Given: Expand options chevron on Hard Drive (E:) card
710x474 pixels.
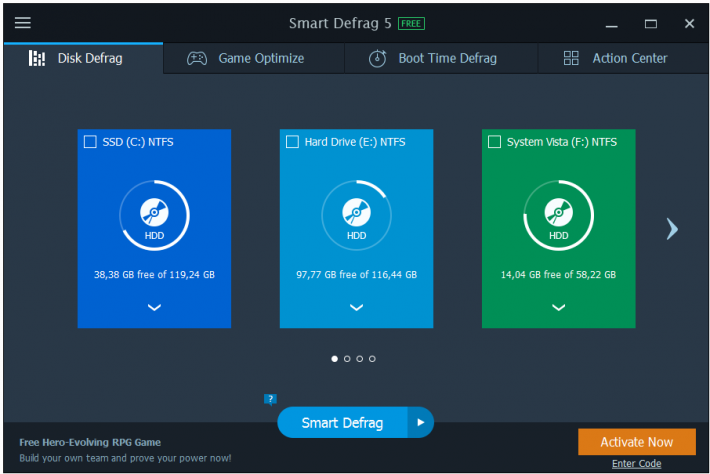Looking at the screenshot, I should click(x=356, y=307).
